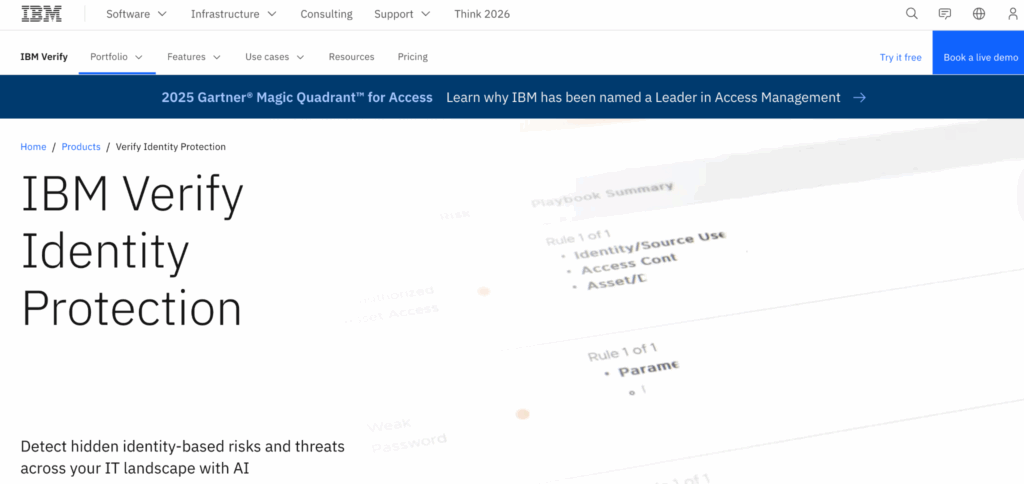Click the IBM Verify product title
Viewport: 1024px width, 484px height.
[44, 57]
